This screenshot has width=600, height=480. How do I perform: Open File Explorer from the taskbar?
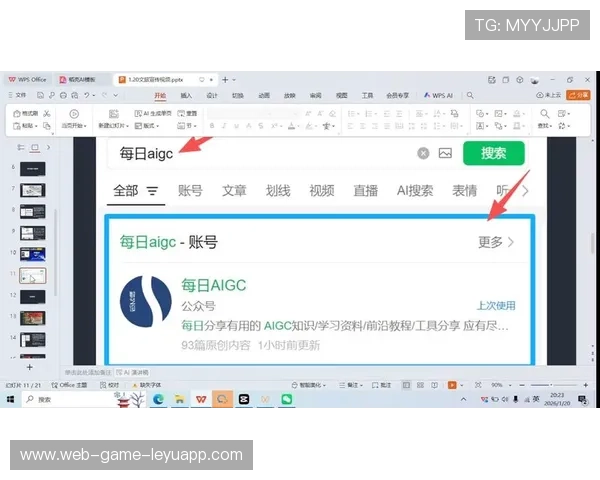coord(179,399)
